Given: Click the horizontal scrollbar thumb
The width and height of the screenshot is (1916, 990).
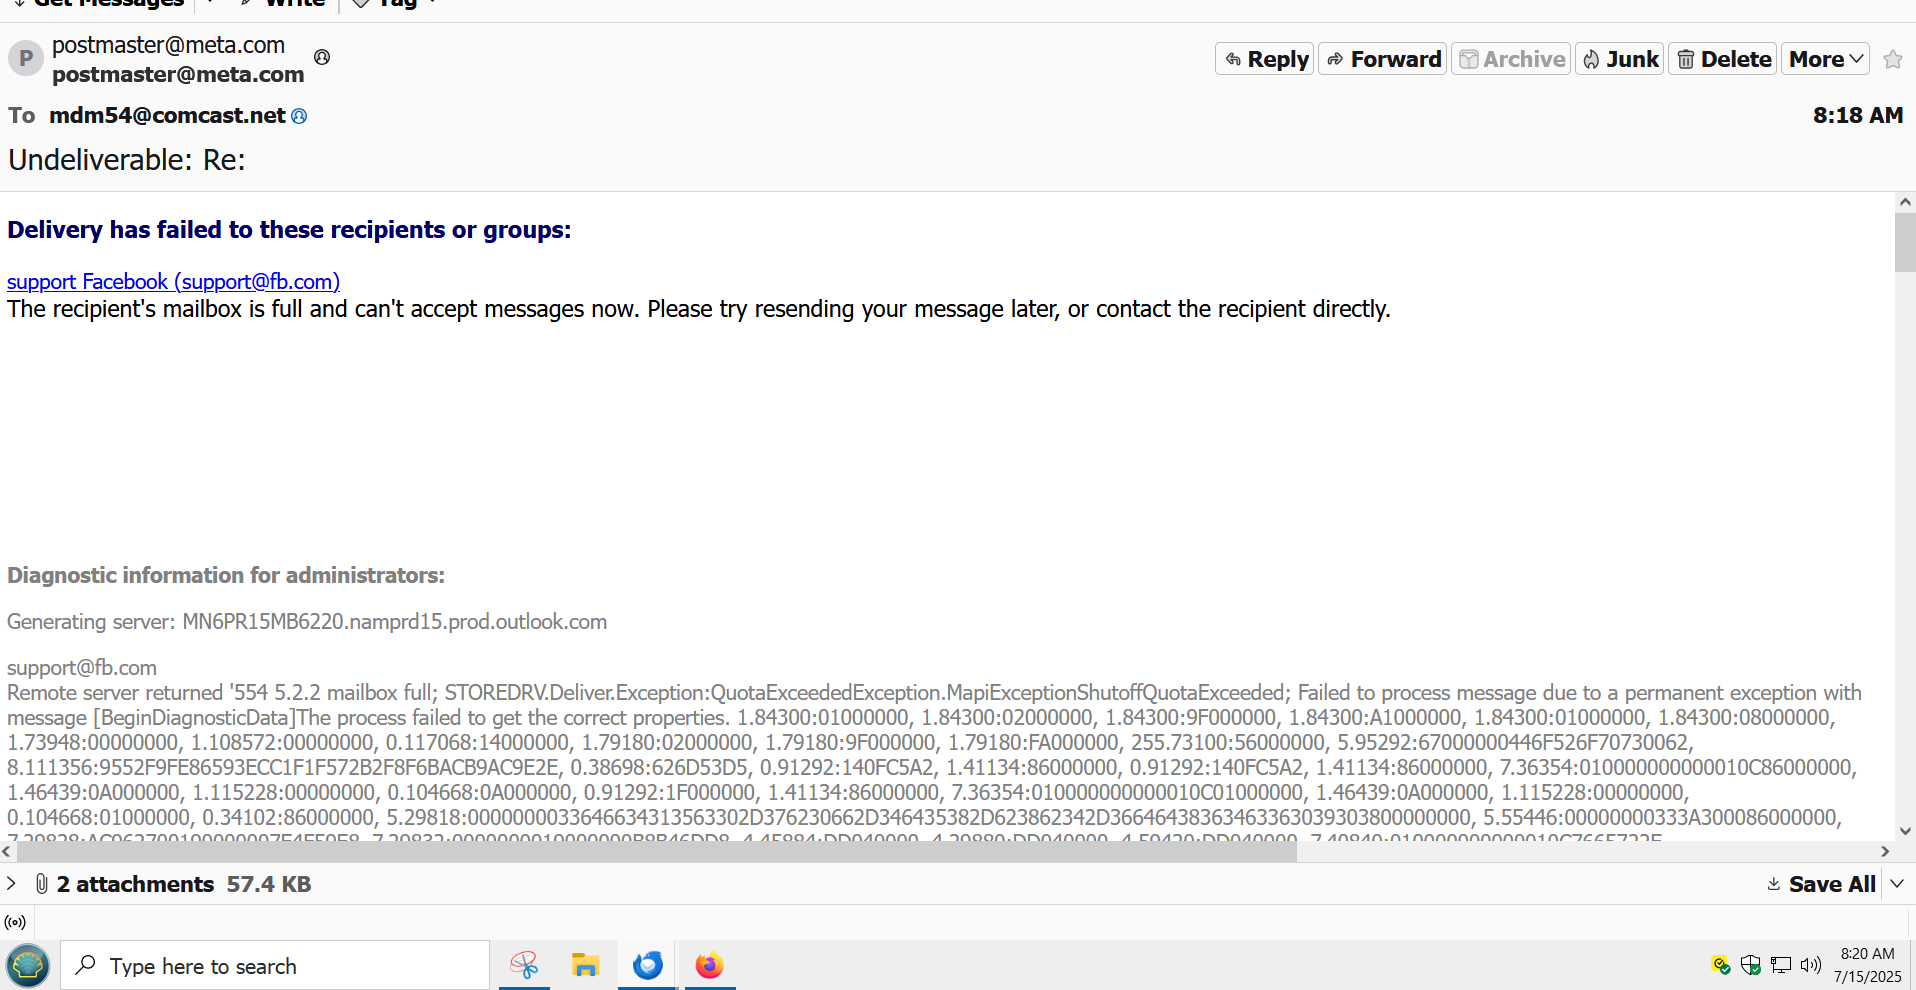Looking at the screenshot, I should [x=657, y=852].
